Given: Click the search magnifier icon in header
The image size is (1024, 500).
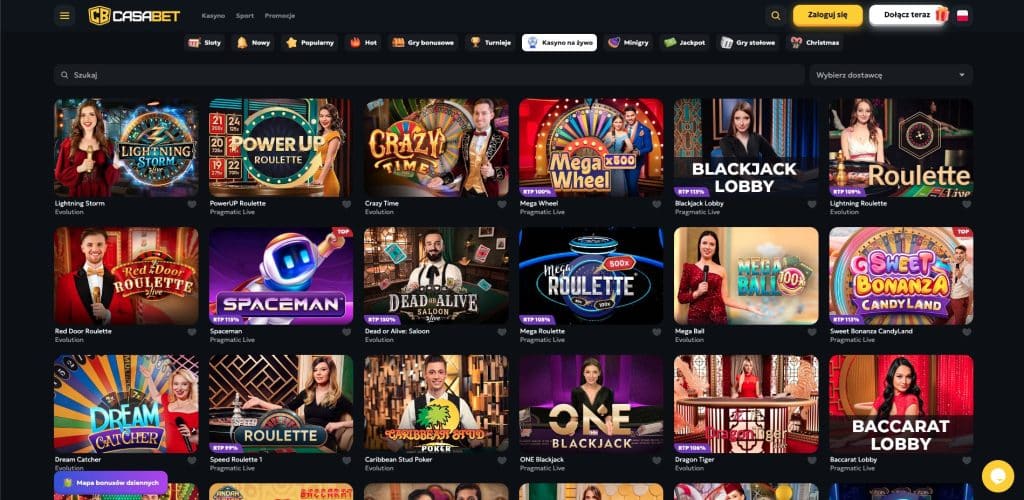Looking at the screenshot, I should point(775,16).
